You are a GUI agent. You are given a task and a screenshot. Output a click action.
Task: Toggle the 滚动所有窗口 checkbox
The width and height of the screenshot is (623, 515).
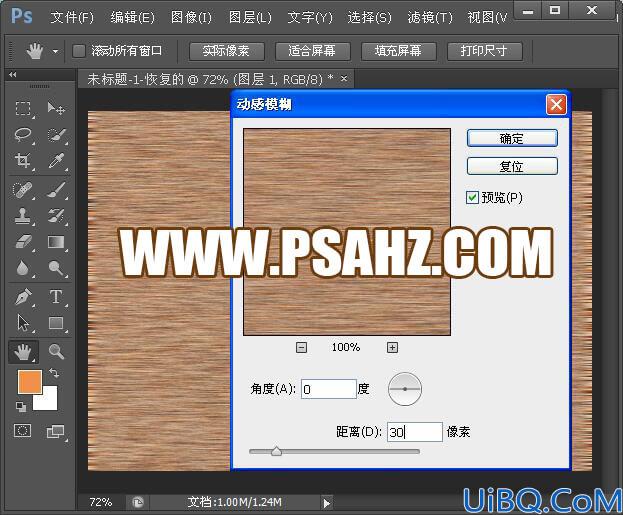click(x=79, y=51)
